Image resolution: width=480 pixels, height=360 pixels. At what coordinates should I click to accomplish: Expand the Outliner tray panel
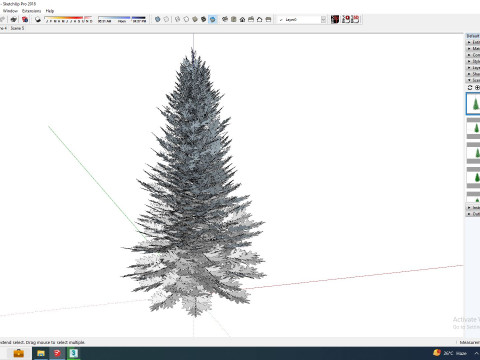tap(473, 214)
